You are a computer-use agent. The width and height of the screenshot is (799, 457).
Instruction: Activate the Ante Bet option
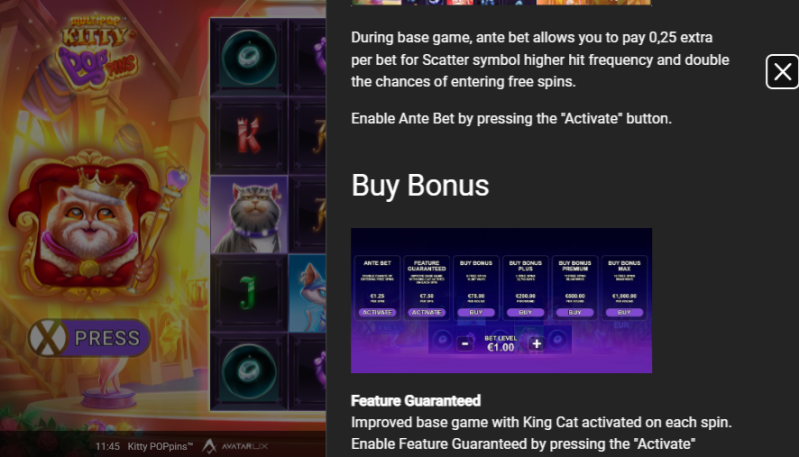pos(377,312)
